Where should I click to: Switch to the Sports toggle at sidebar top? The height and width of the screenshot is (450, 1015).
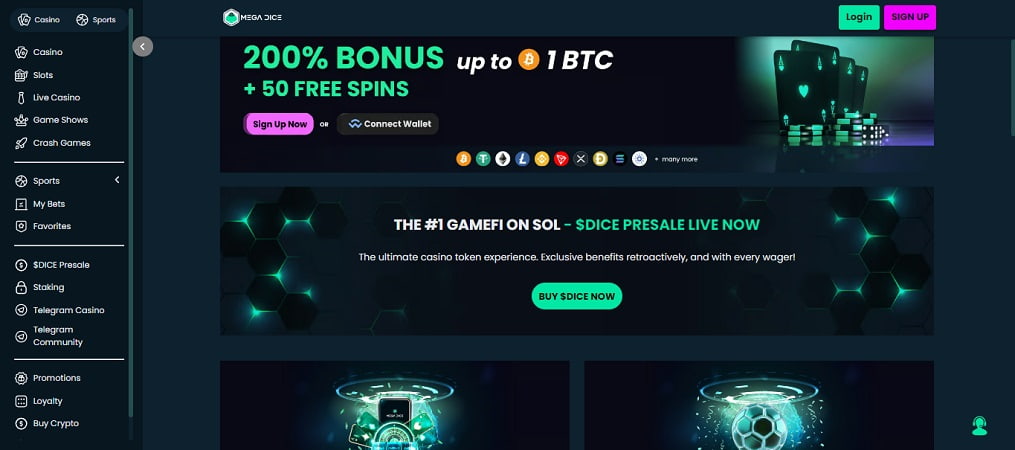click(x=96, y=20)
